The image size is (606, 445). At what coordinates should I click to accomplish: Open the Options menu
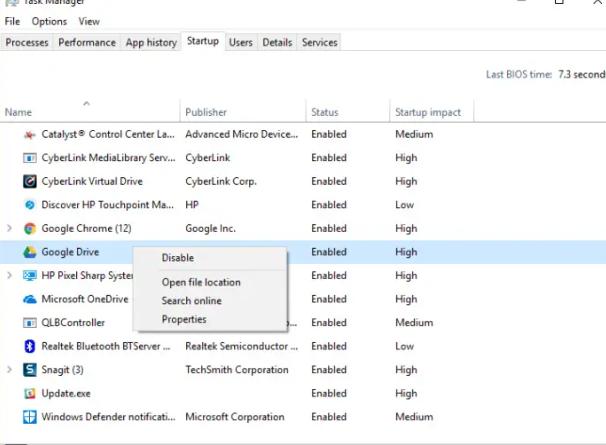pos(49,21)
